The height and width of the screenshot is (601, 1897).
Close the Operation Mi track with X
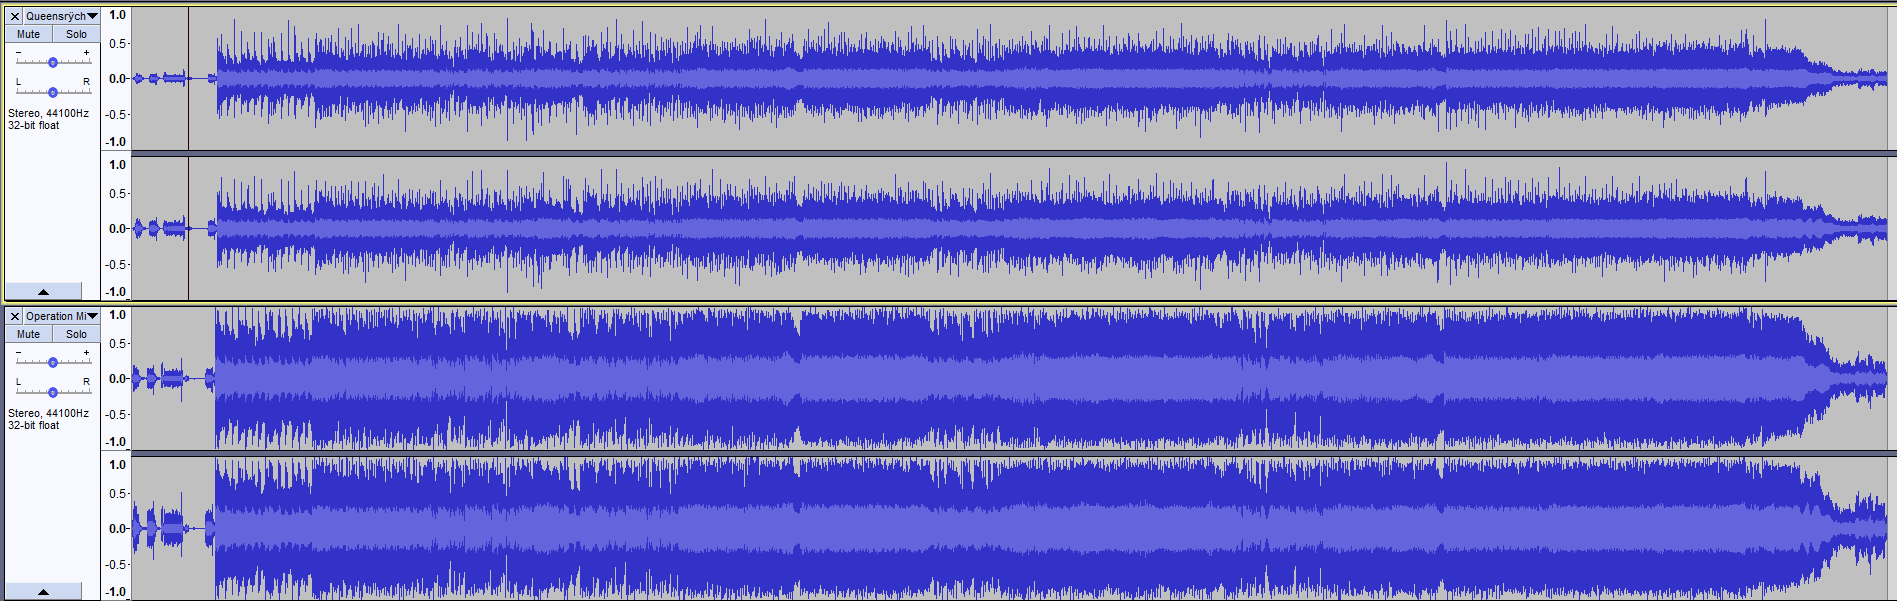point(15,316)
